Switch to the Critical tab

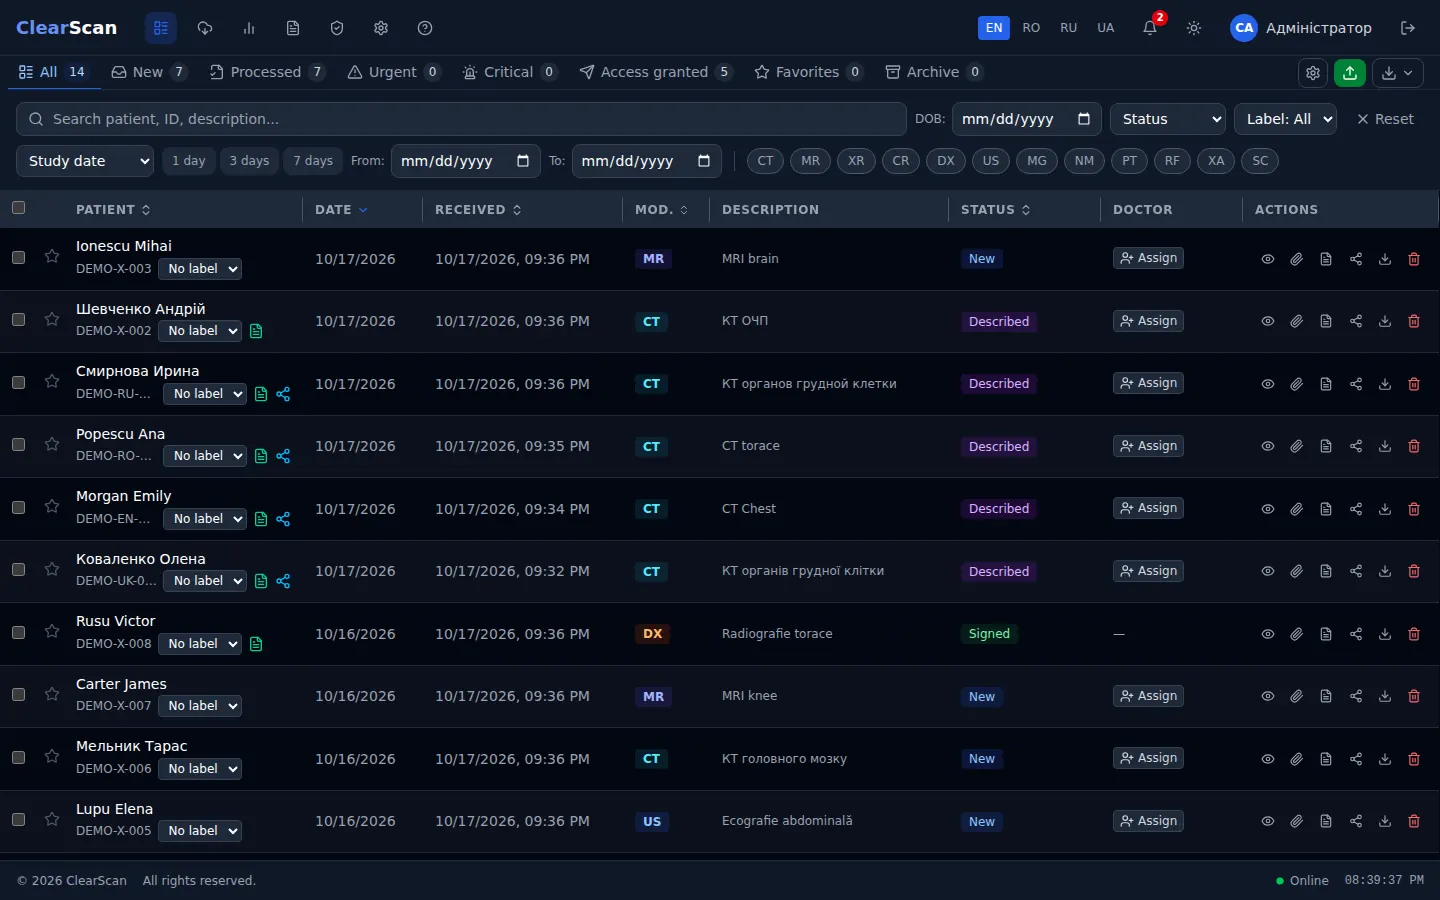point(509,72)
